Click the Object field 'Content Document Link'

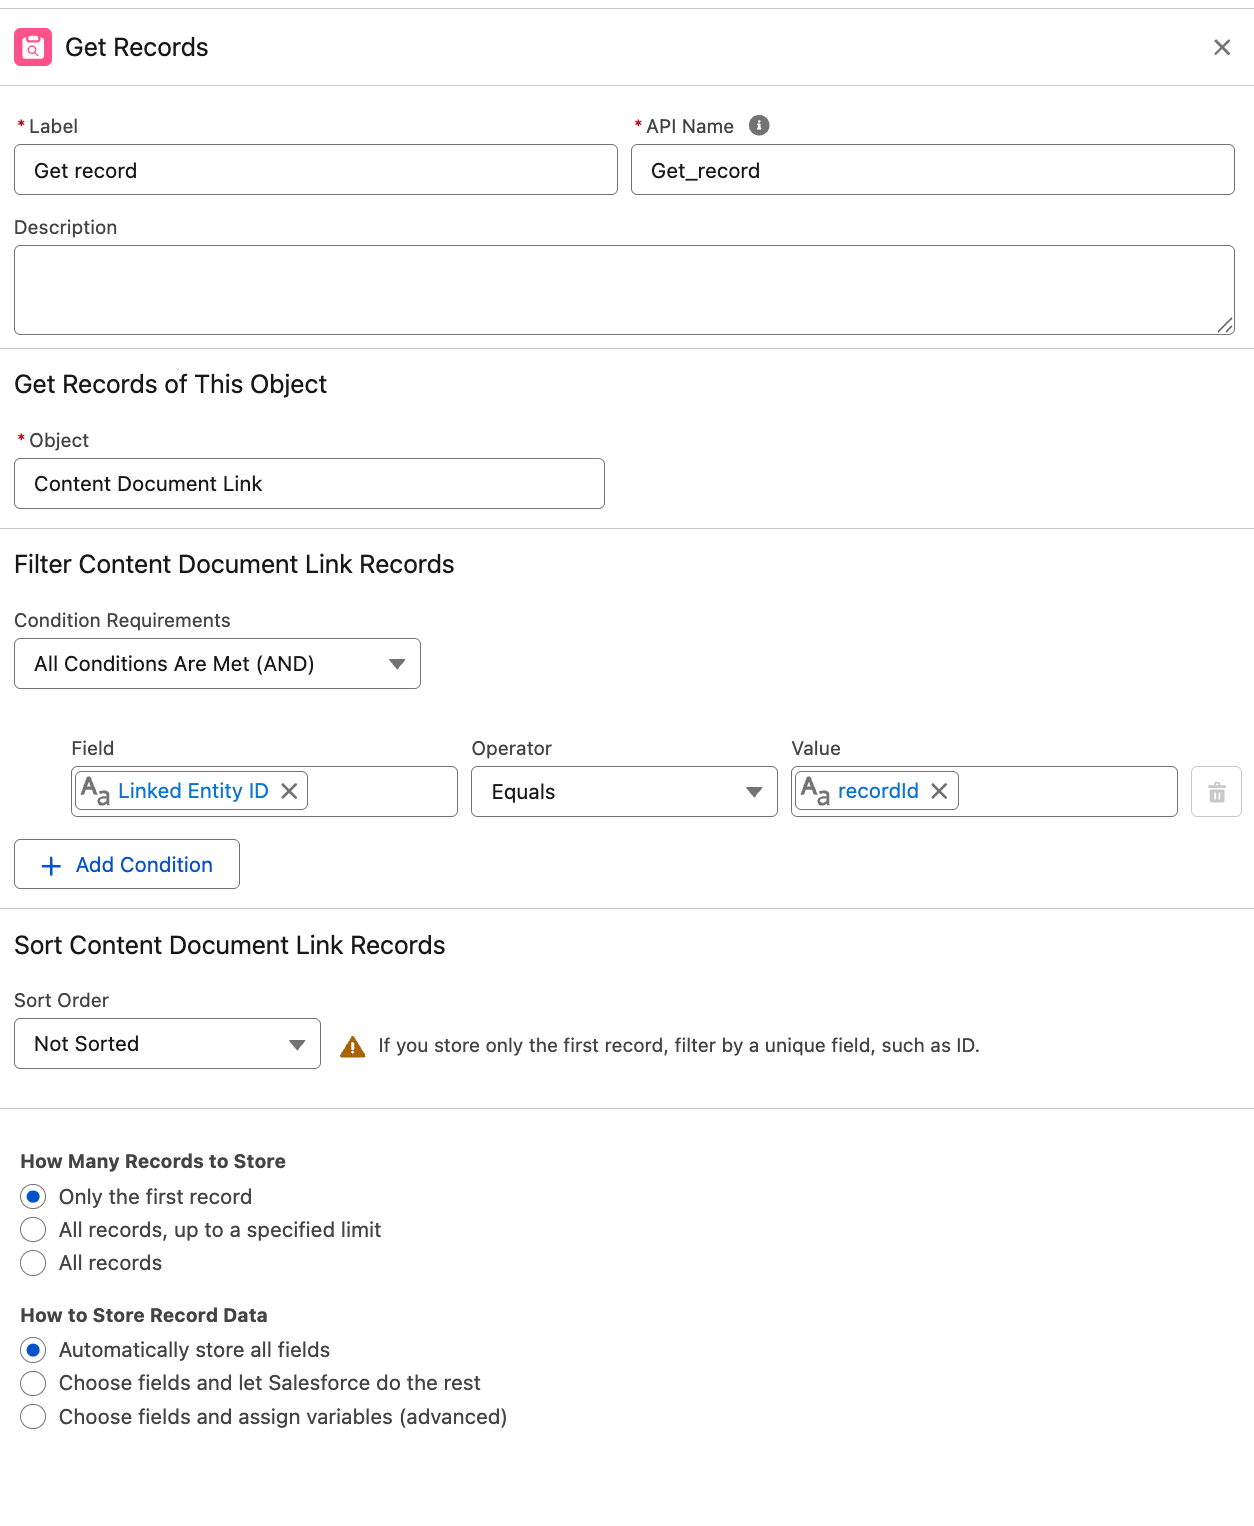(x=309, y=484)
